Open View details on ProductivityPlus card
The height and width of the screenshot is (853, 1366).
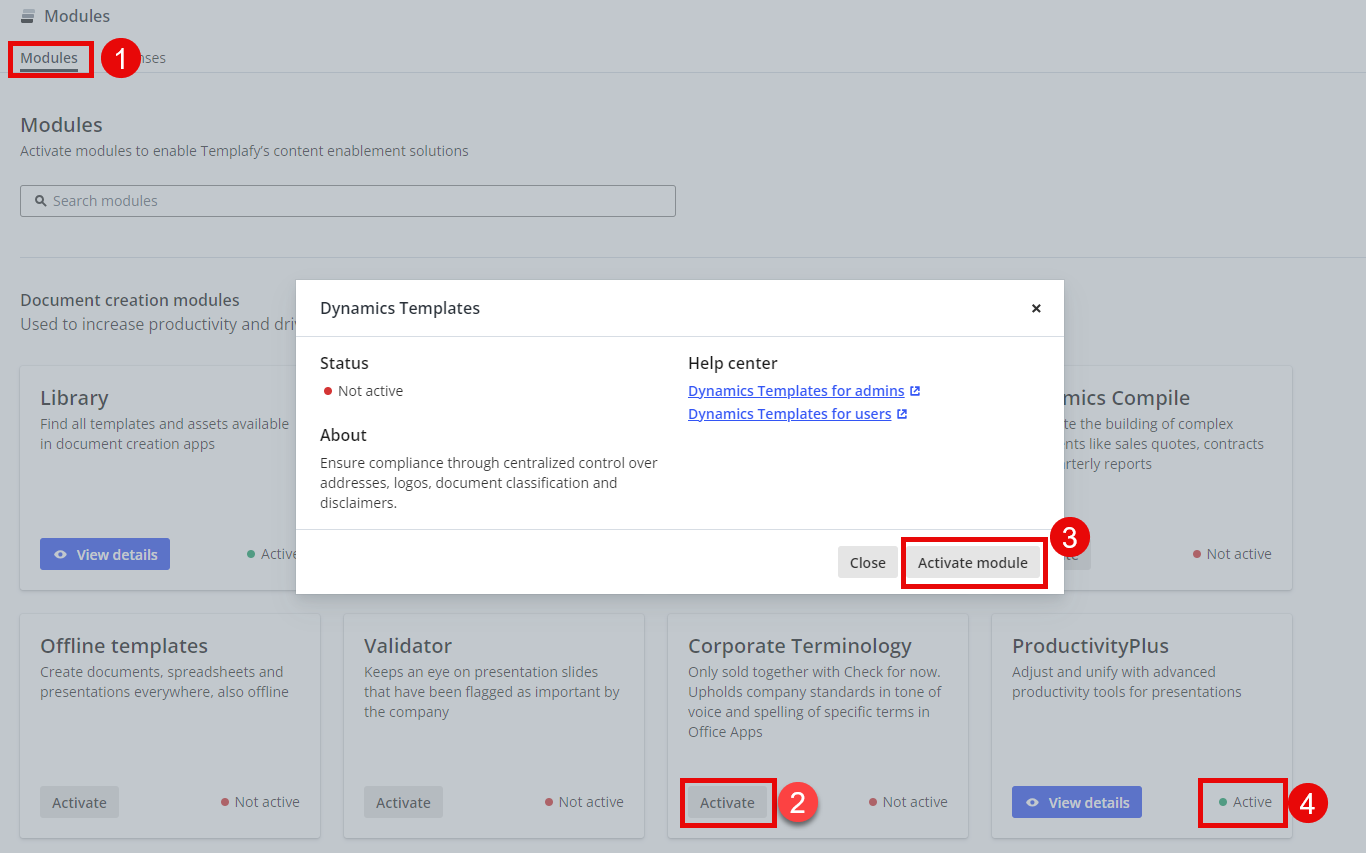[x=1077, y=802]
